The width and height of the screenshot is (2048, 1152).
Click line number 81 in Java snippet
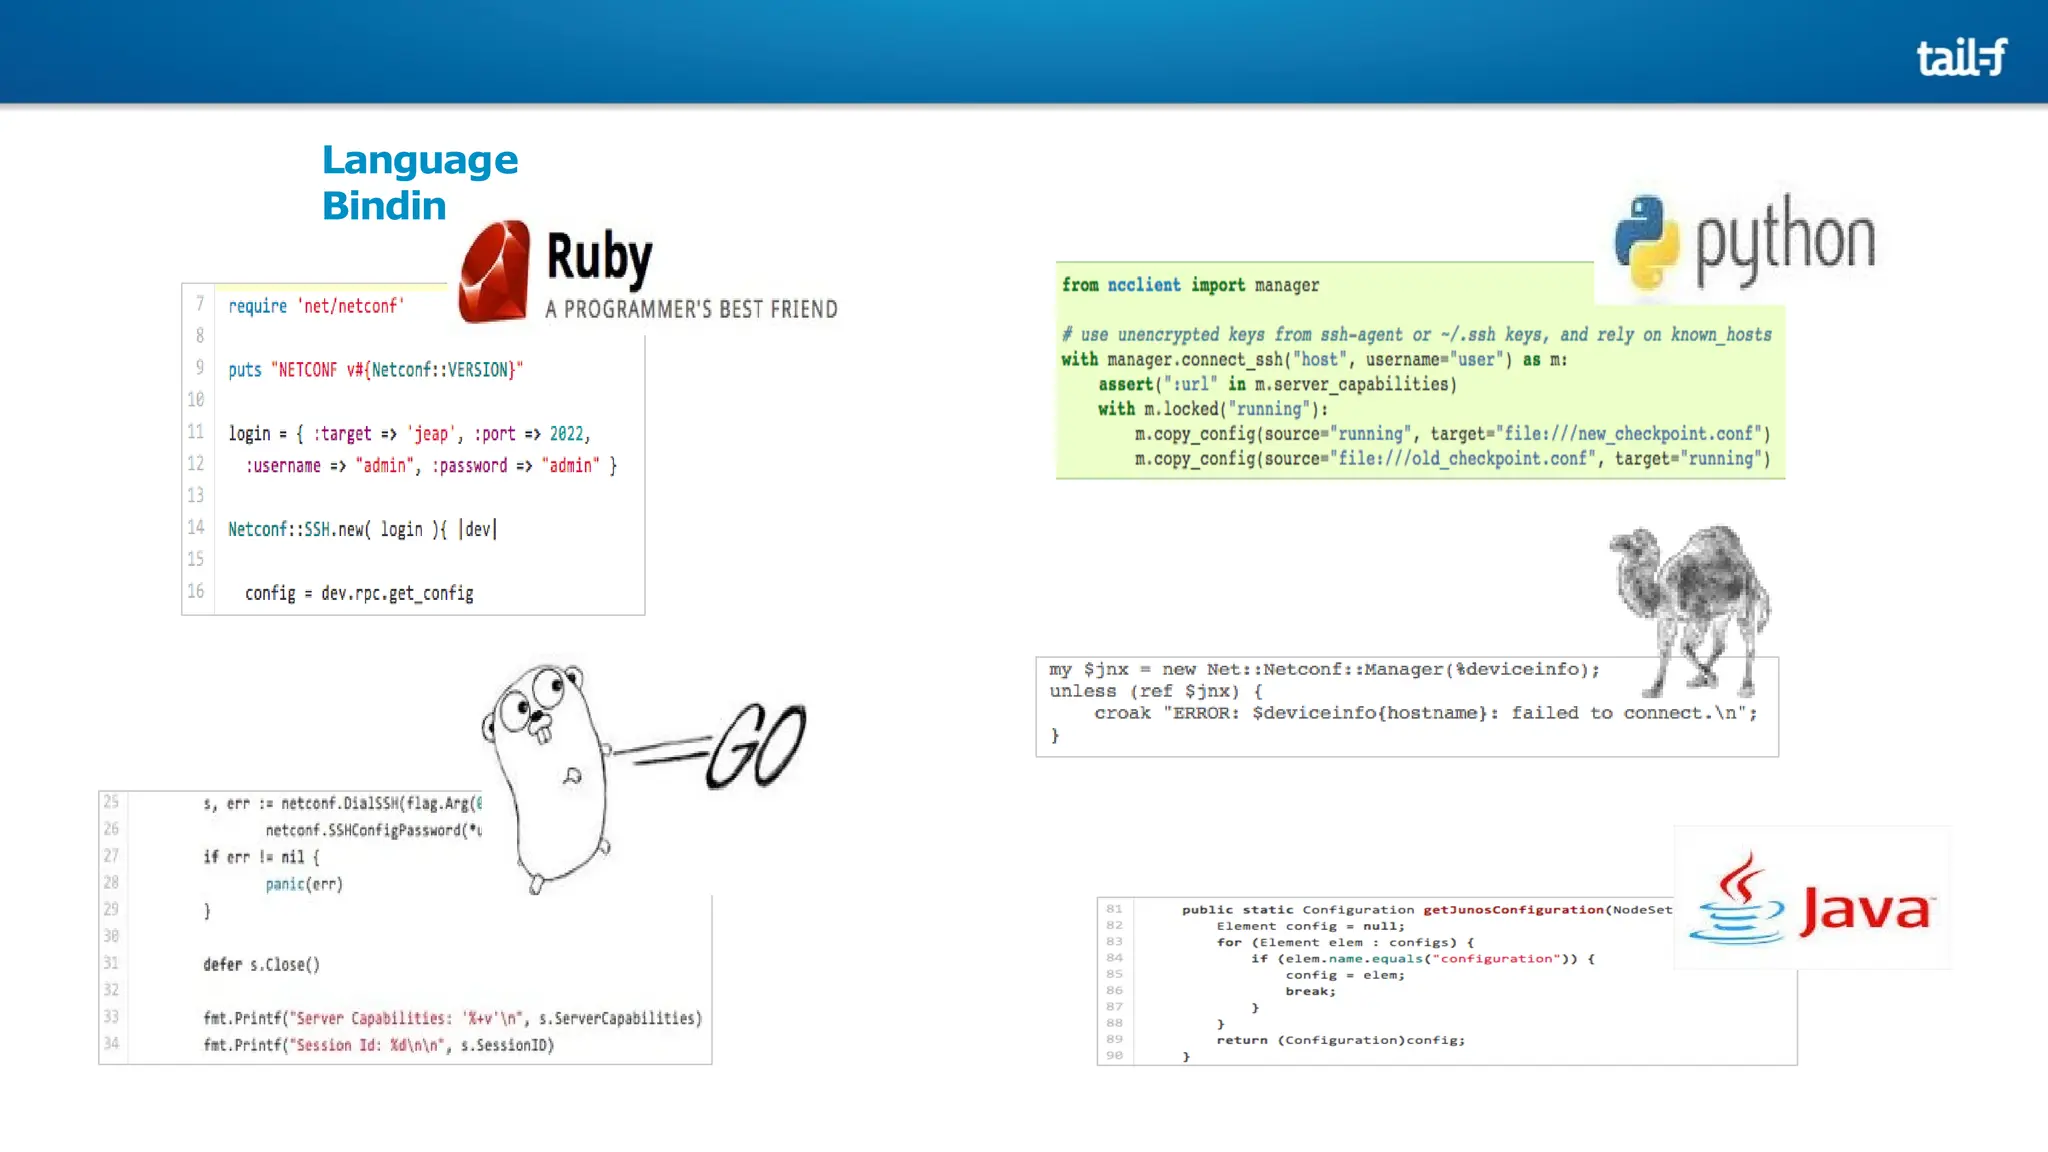[x=1114, y=909]
